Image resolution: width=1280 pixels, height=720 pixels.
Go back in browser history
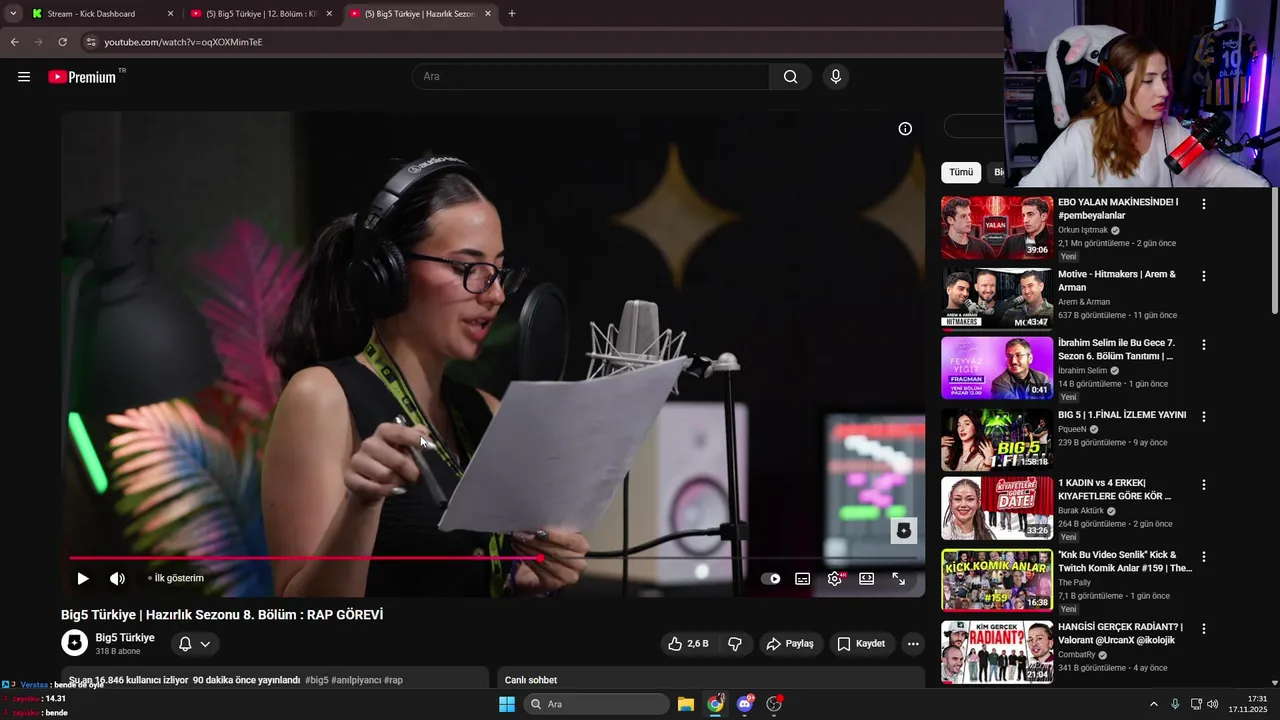(x=14, y=42)
